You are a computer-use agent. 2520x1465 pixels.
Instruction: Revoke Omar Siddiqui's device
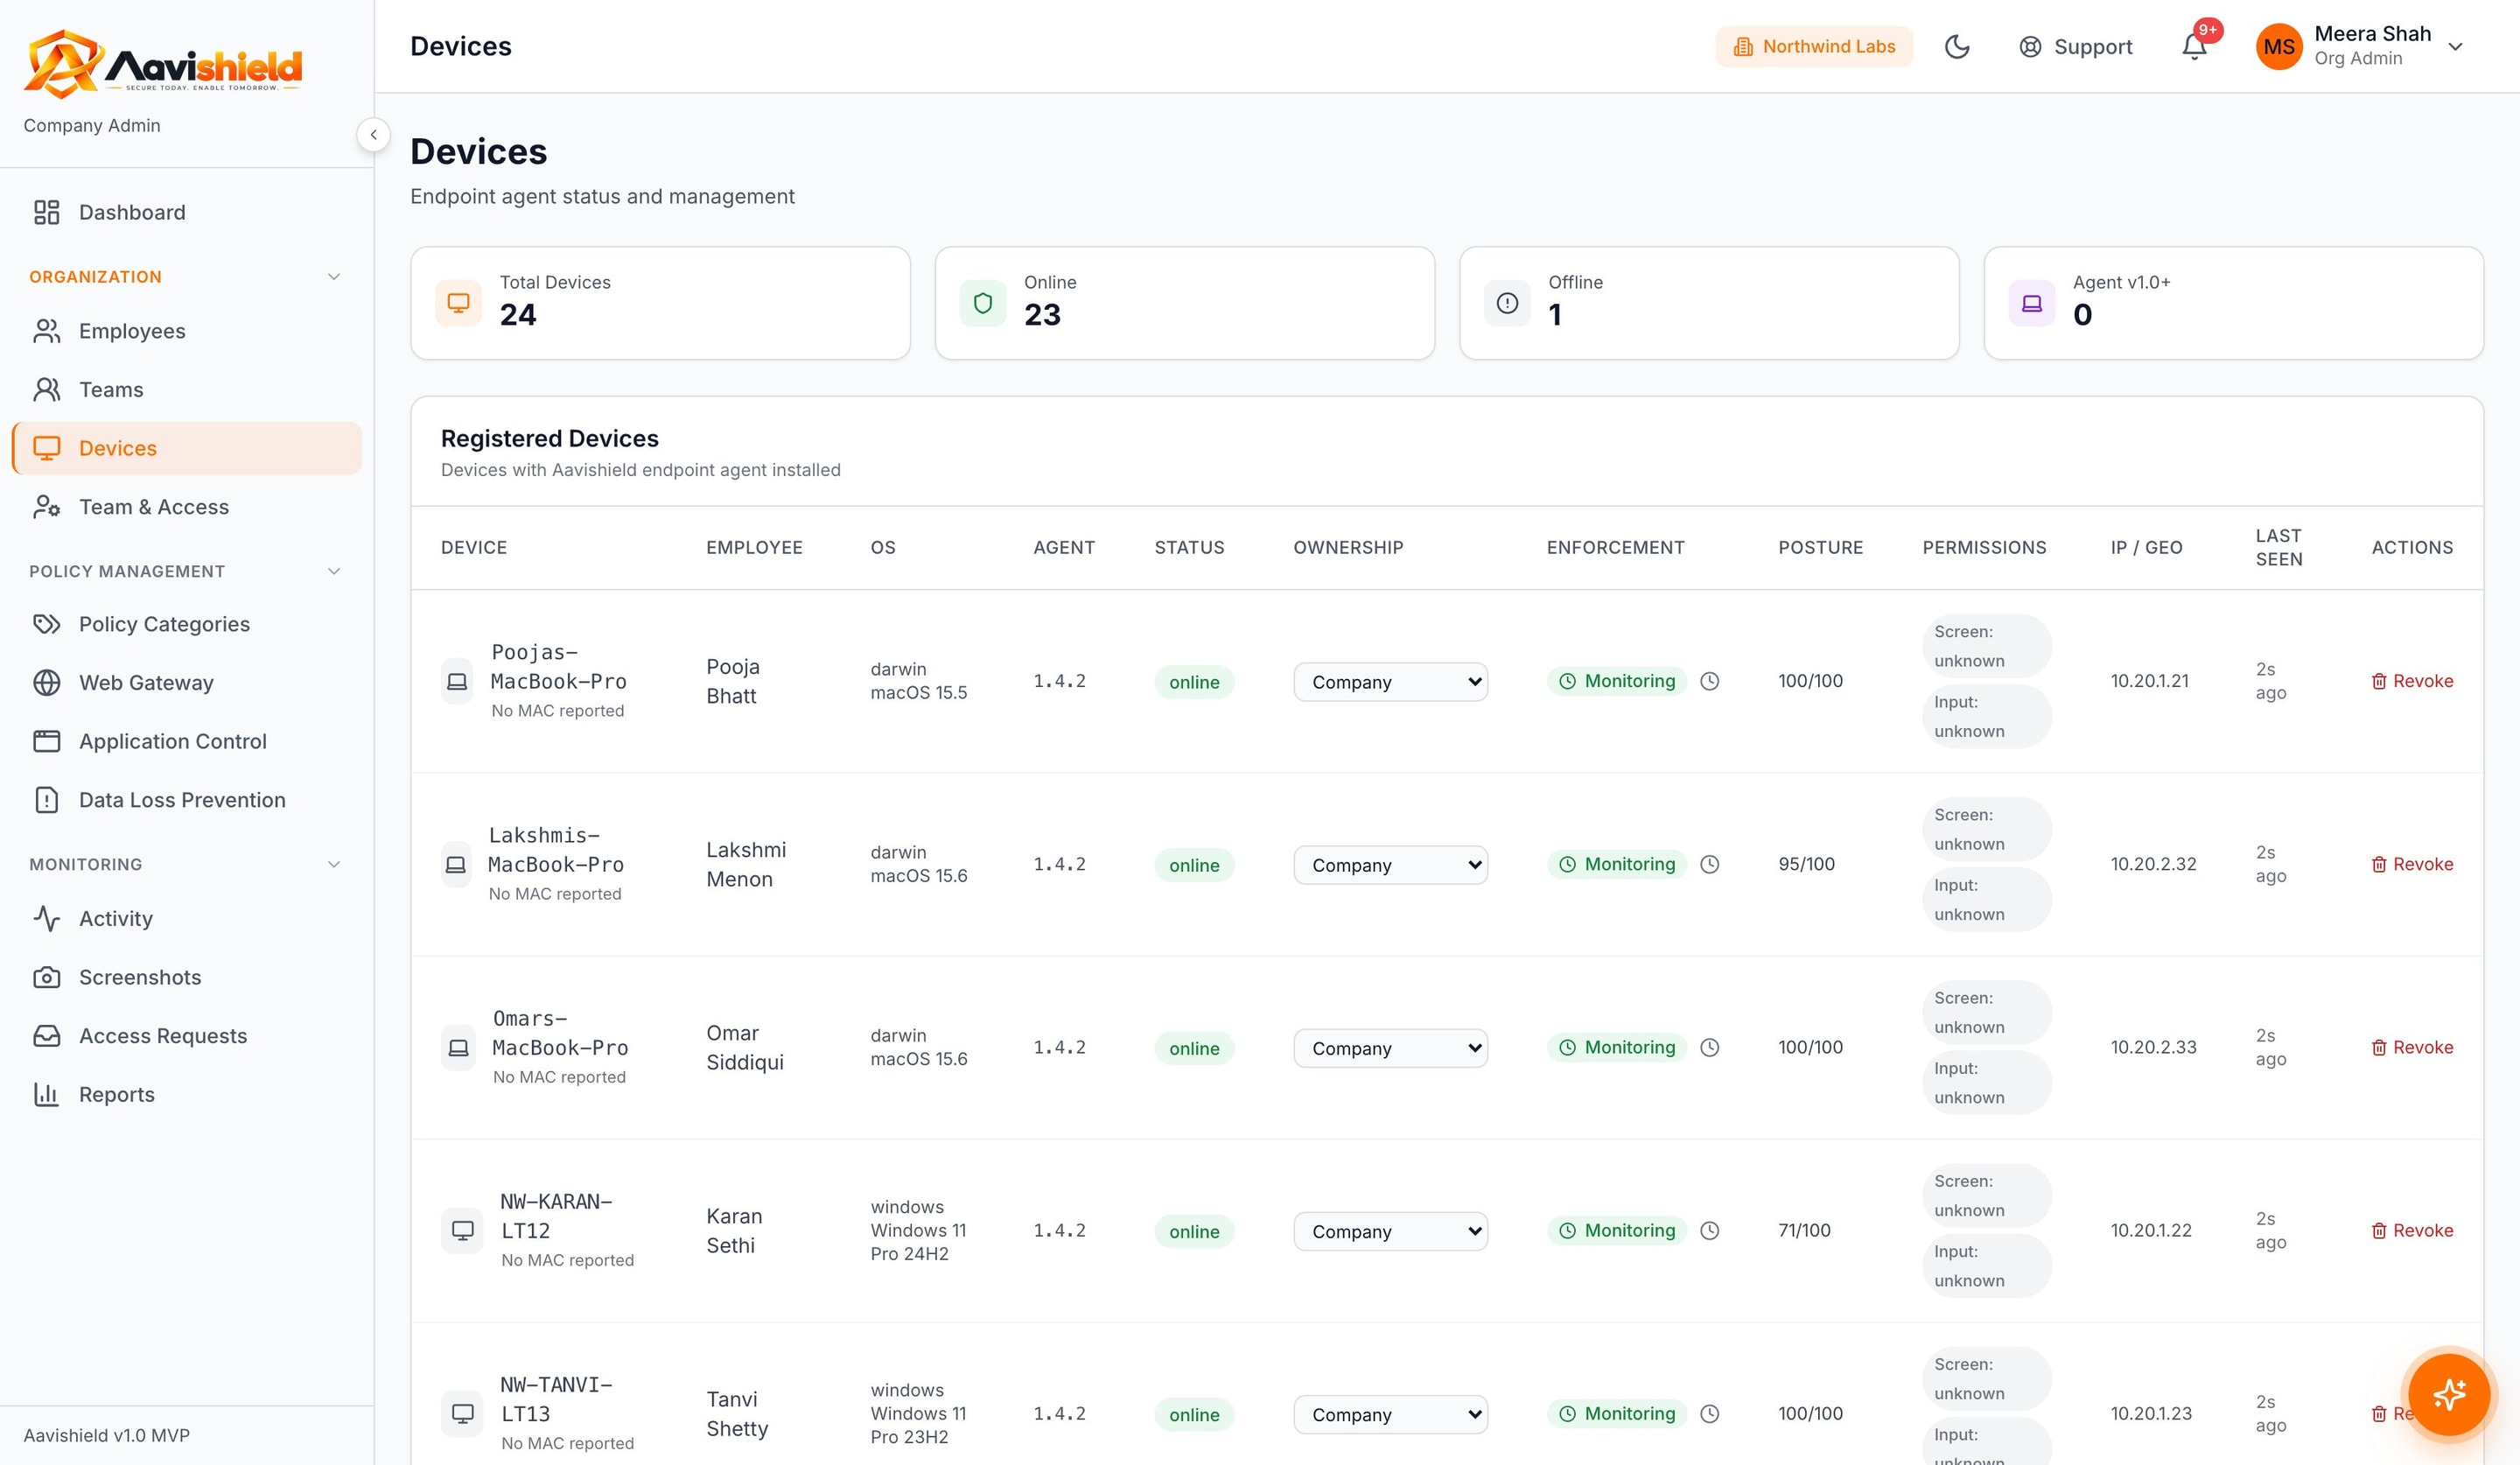pyautogui.click(x=2412, y=1047)
